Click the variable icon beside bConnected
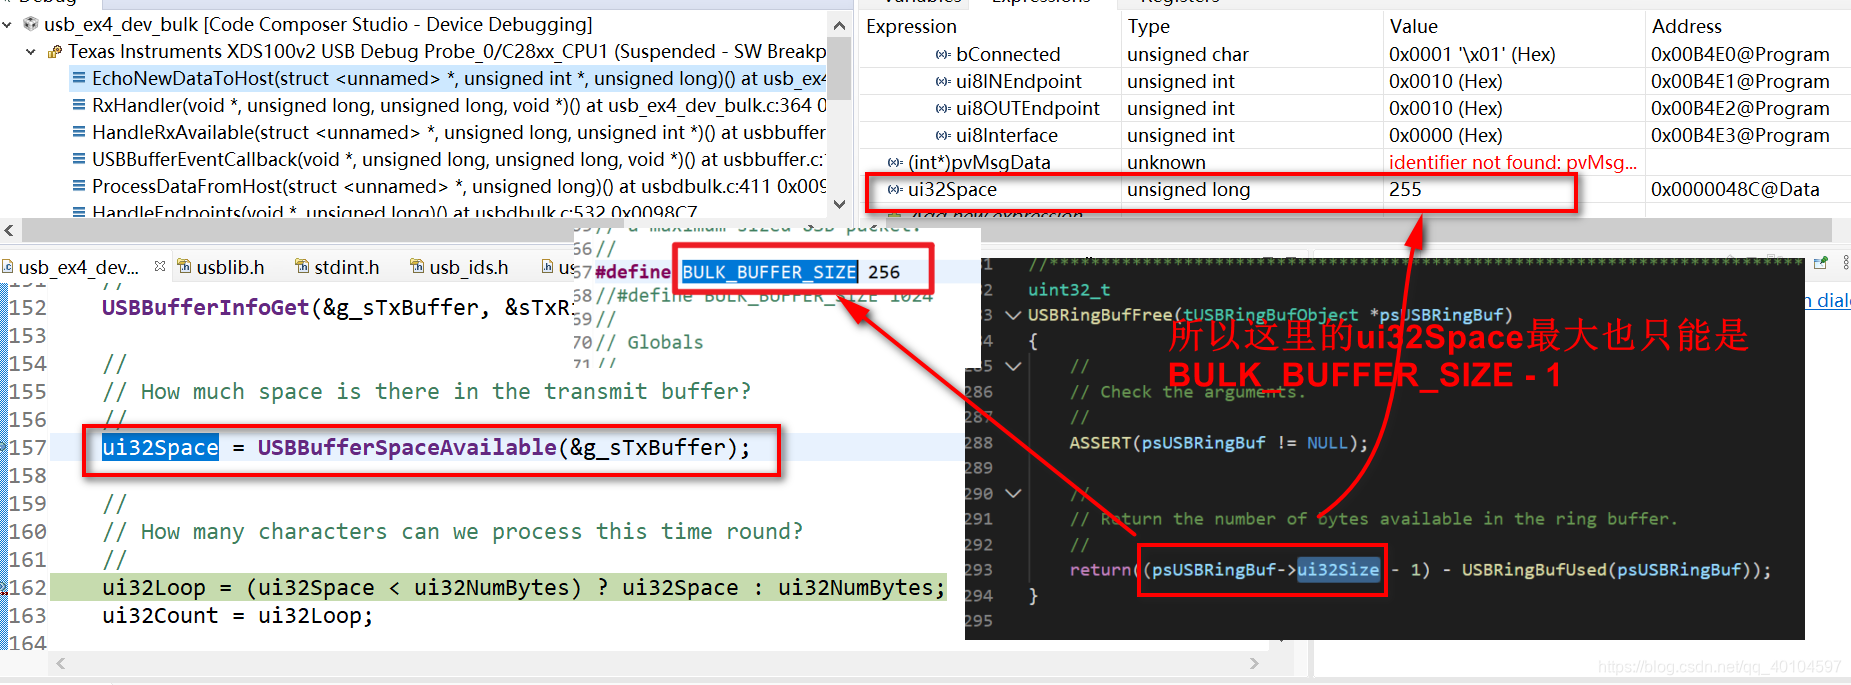1851x685 pixels. 943,54
